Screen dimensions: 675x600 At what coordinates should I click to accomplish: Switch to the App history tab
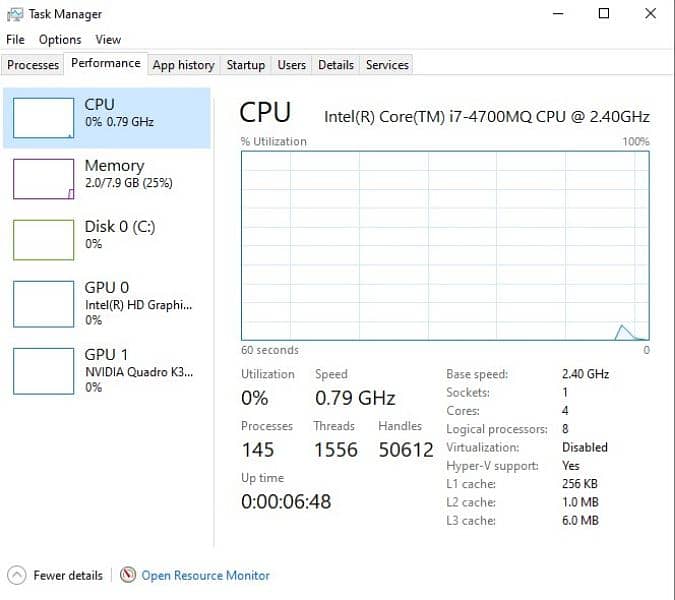(183, 65)
